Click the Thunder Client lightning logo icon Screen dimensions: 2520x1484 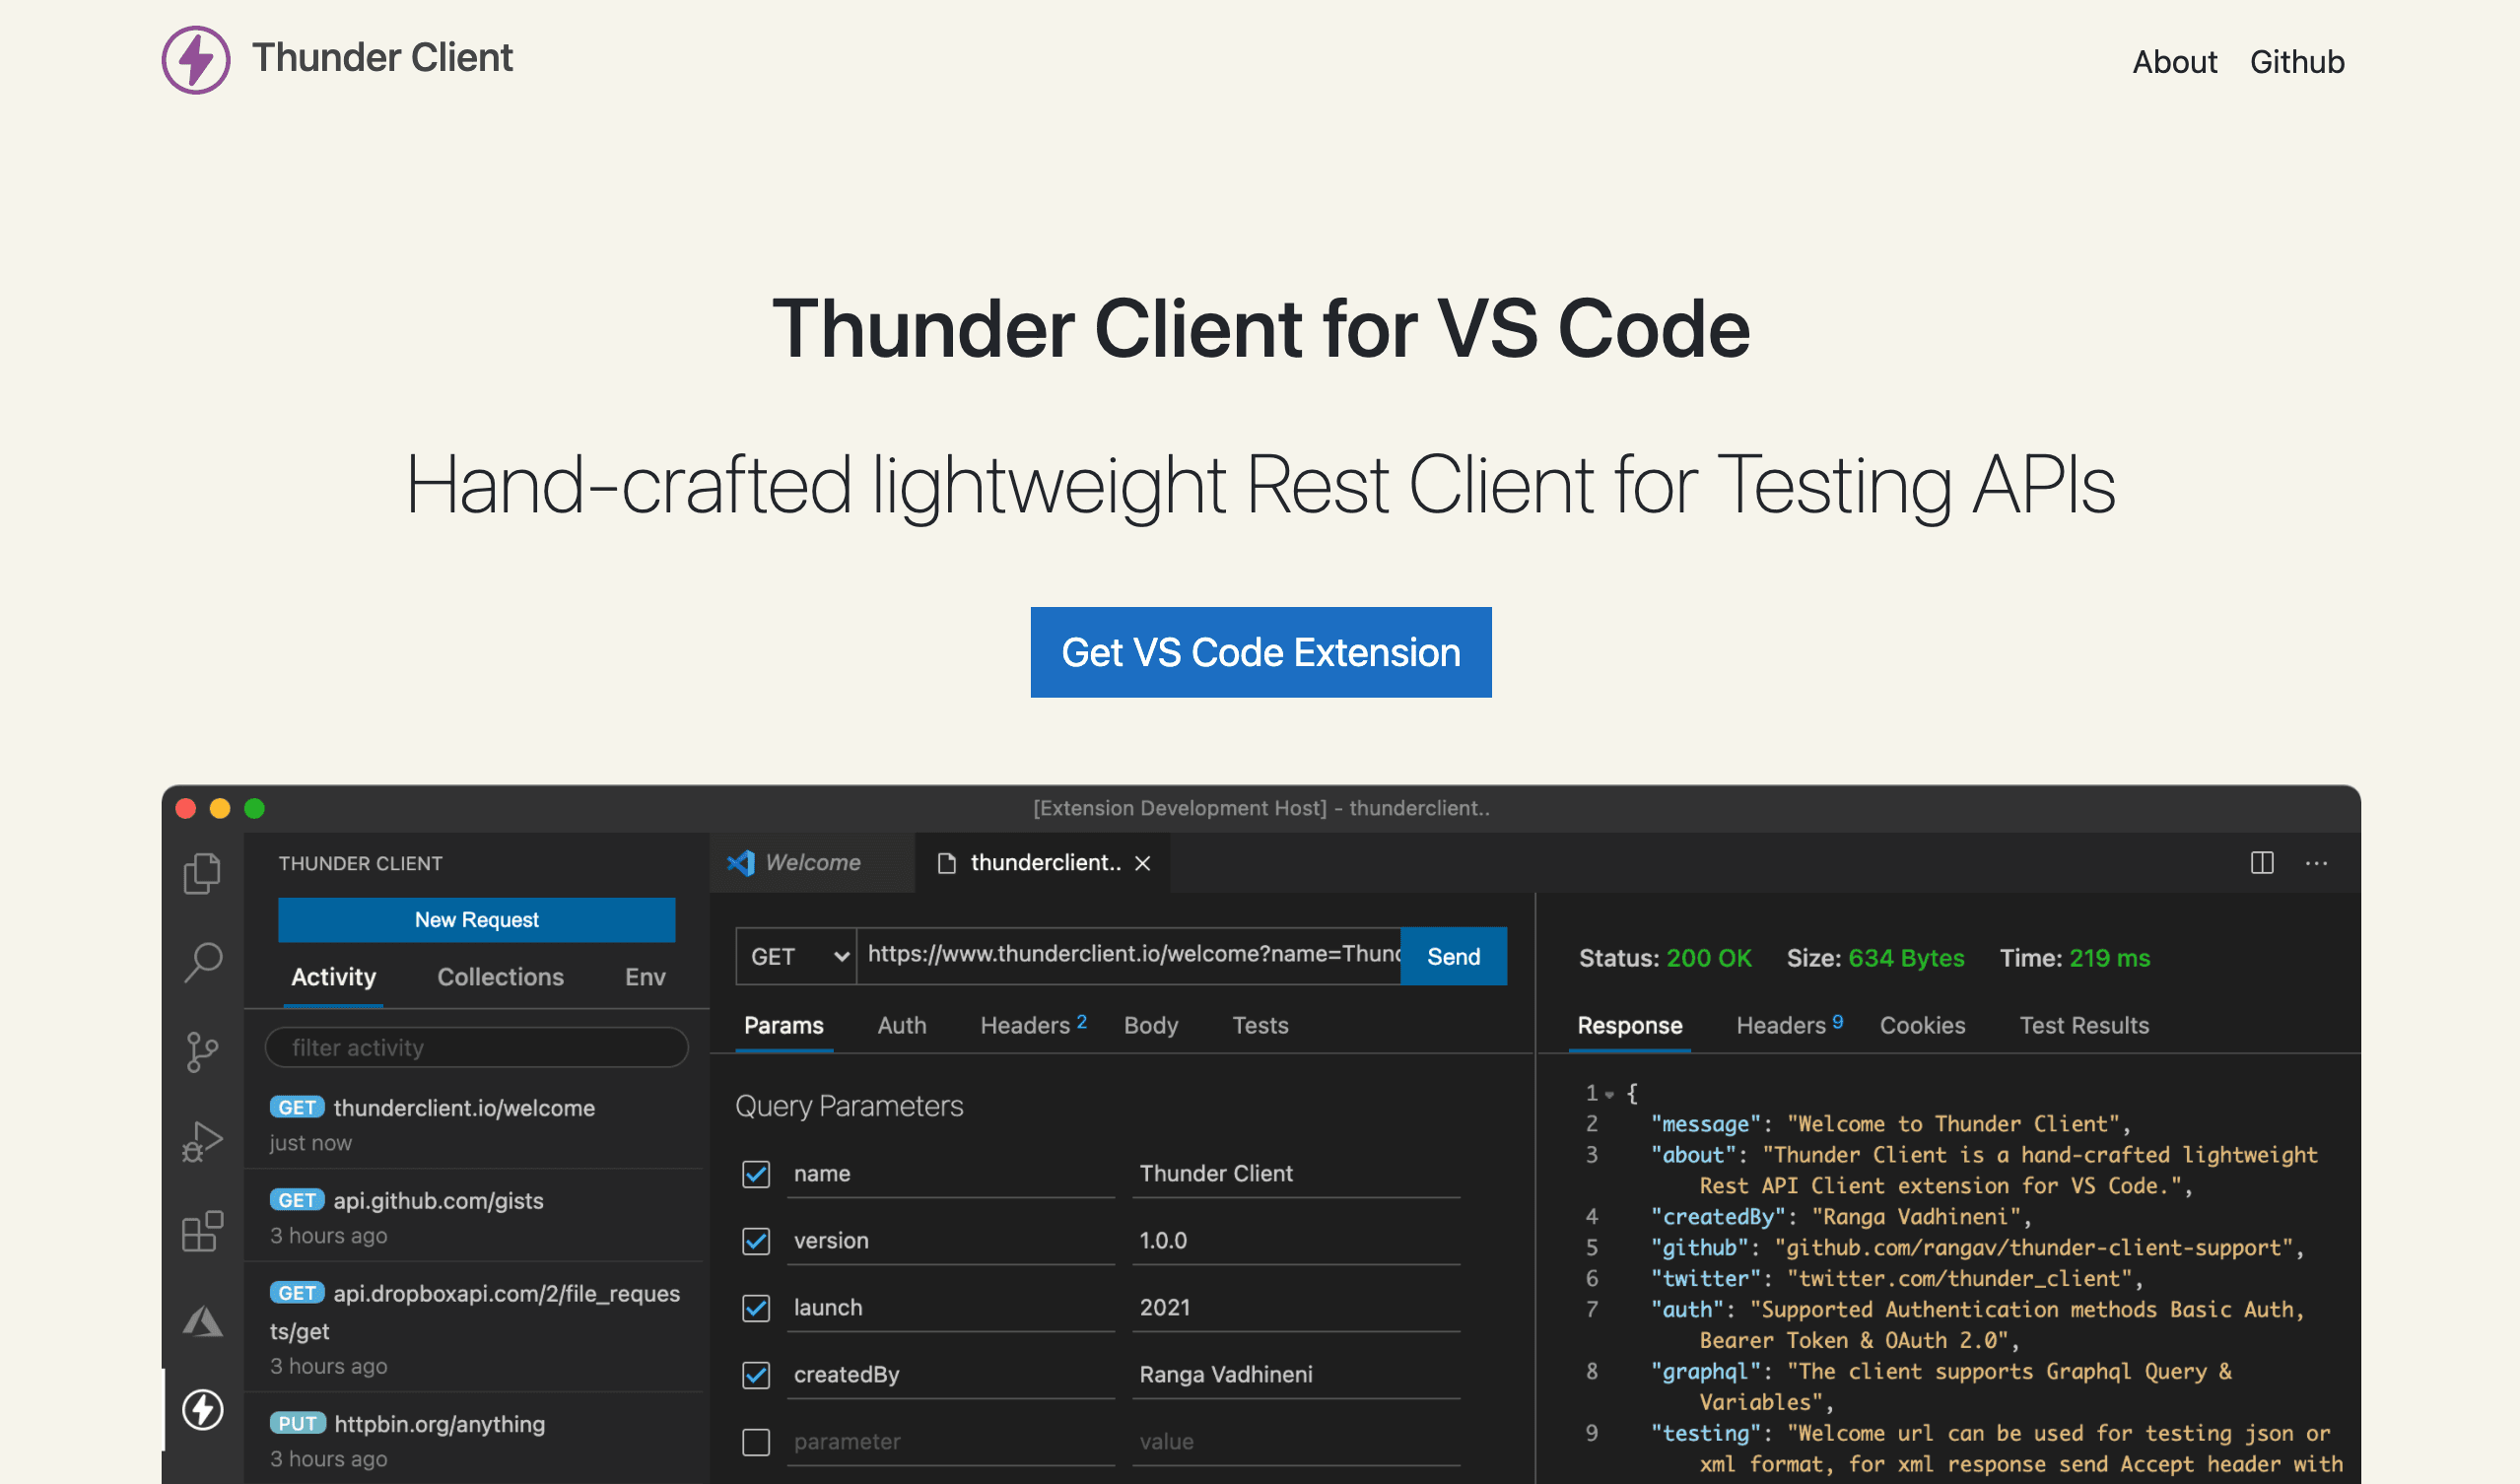pyautogui.click(x=196, y=60)
